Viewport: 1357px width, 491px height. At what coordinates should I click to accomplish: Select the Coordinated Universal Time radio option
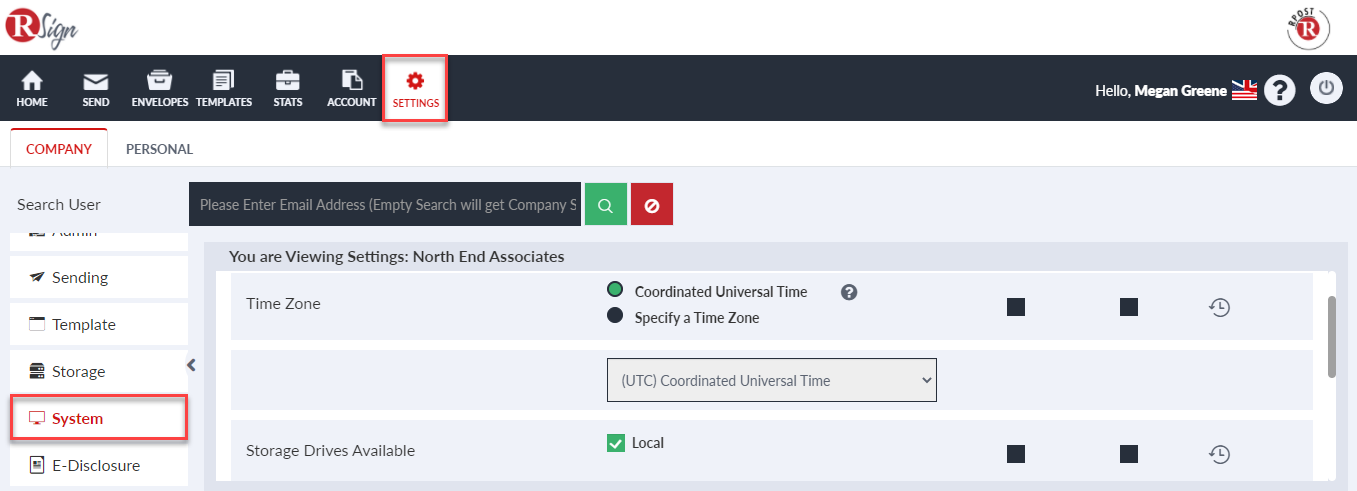(x=616, y=290)
